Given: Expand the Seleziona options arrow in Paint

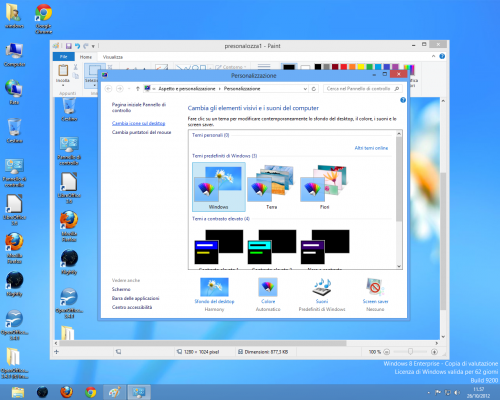Looking at the screenshot, I should (94, 86).
